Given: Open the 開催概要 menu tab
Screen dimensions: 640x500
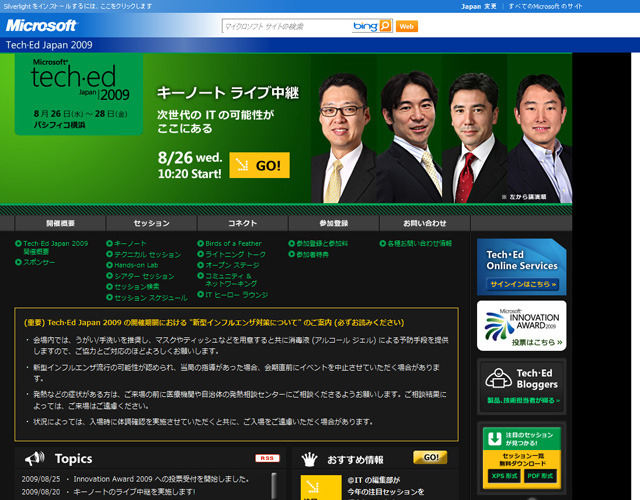Looking at the screenshot, I should [x=60, y=223].
